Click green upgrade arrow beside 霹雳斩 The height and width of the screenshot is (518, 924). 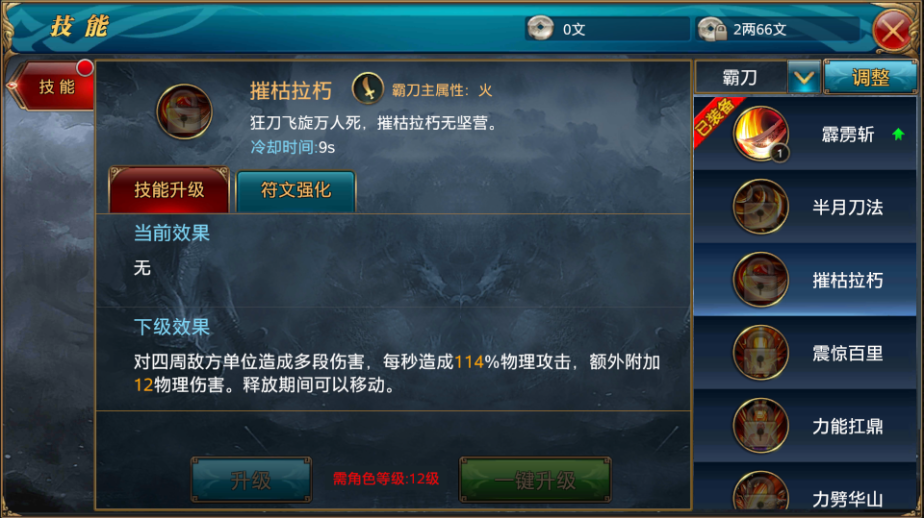[898, 134]
